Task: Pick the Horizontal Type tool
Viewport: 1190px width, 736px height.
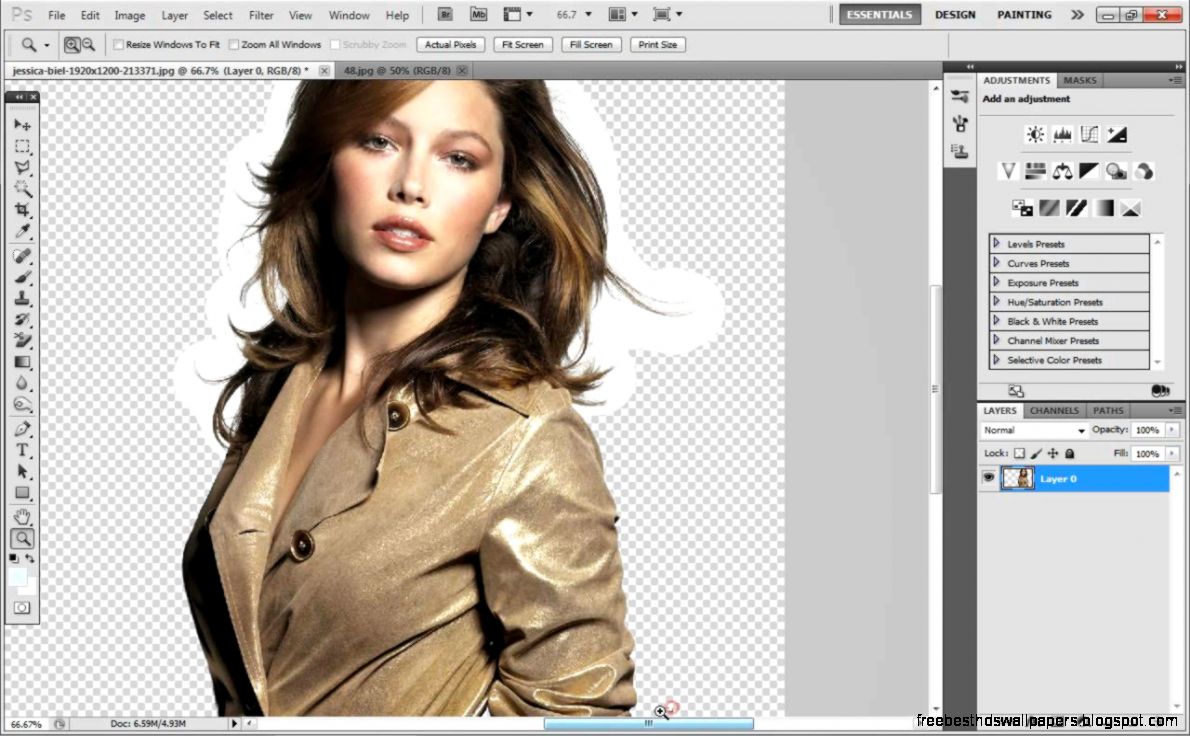Action: click(x=23, y=449)
